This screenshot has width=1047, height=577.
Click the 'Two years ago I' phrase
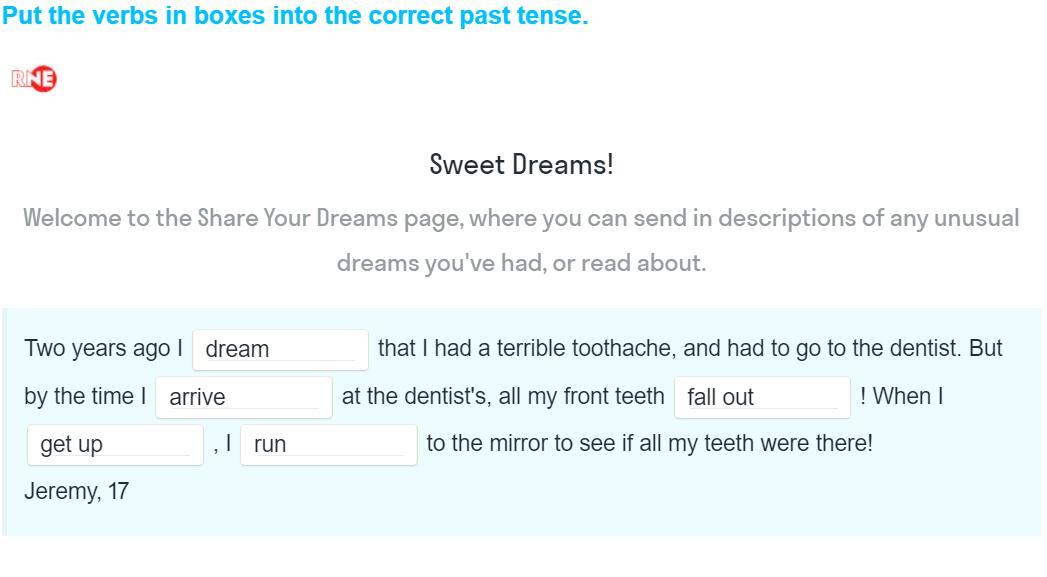[103, 349]
